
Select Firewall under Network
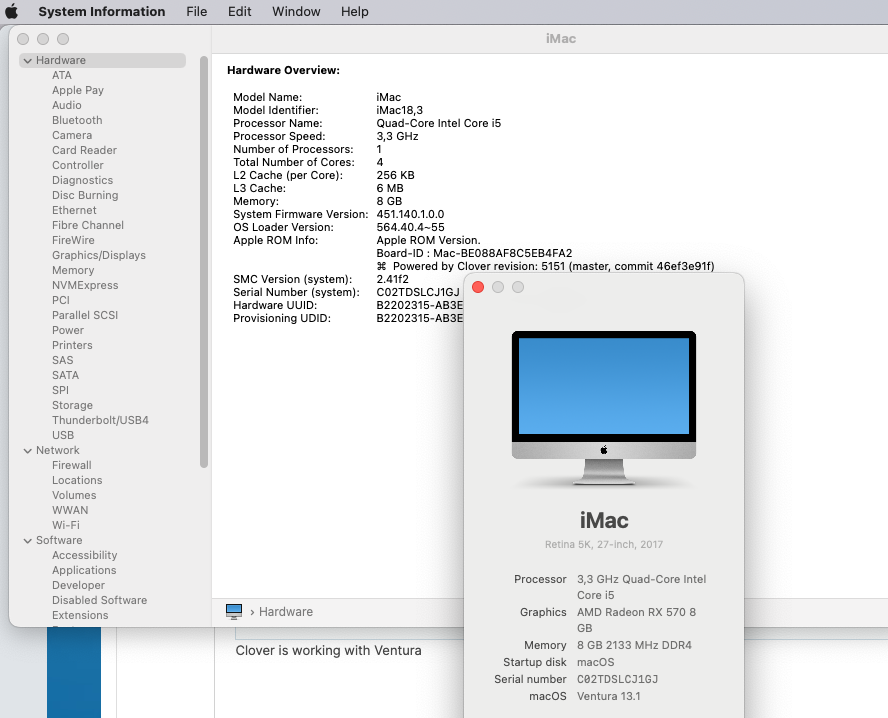(71, 465)
